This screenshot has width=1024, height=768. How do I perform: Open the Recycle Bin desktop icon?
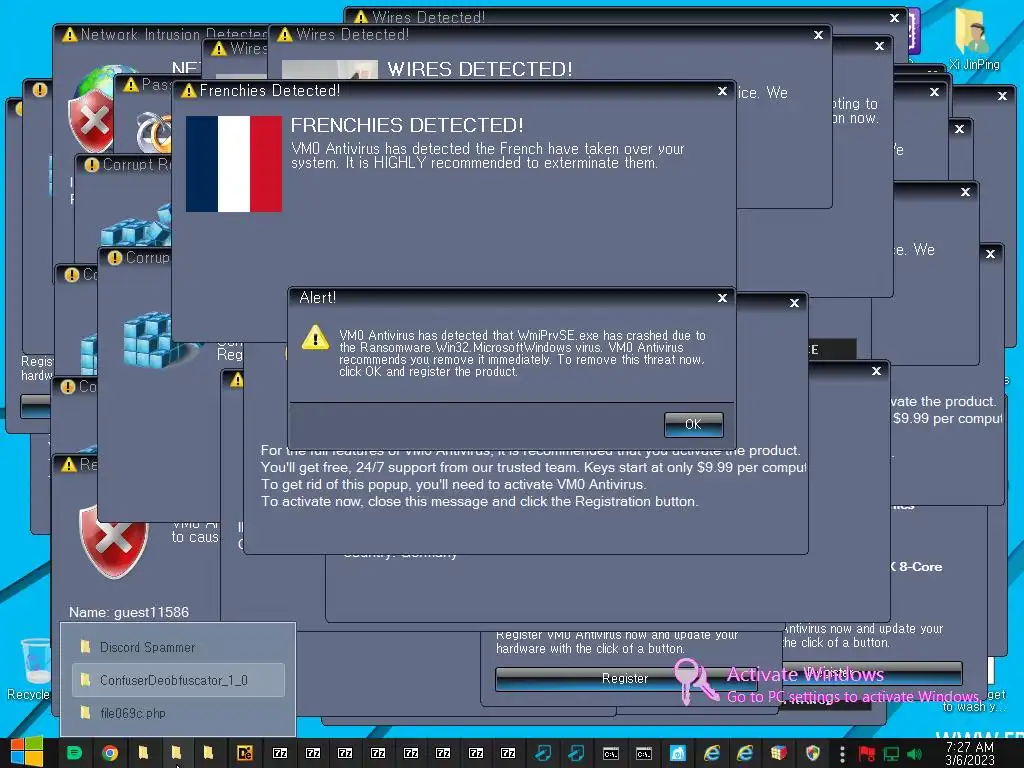[29, 668]
